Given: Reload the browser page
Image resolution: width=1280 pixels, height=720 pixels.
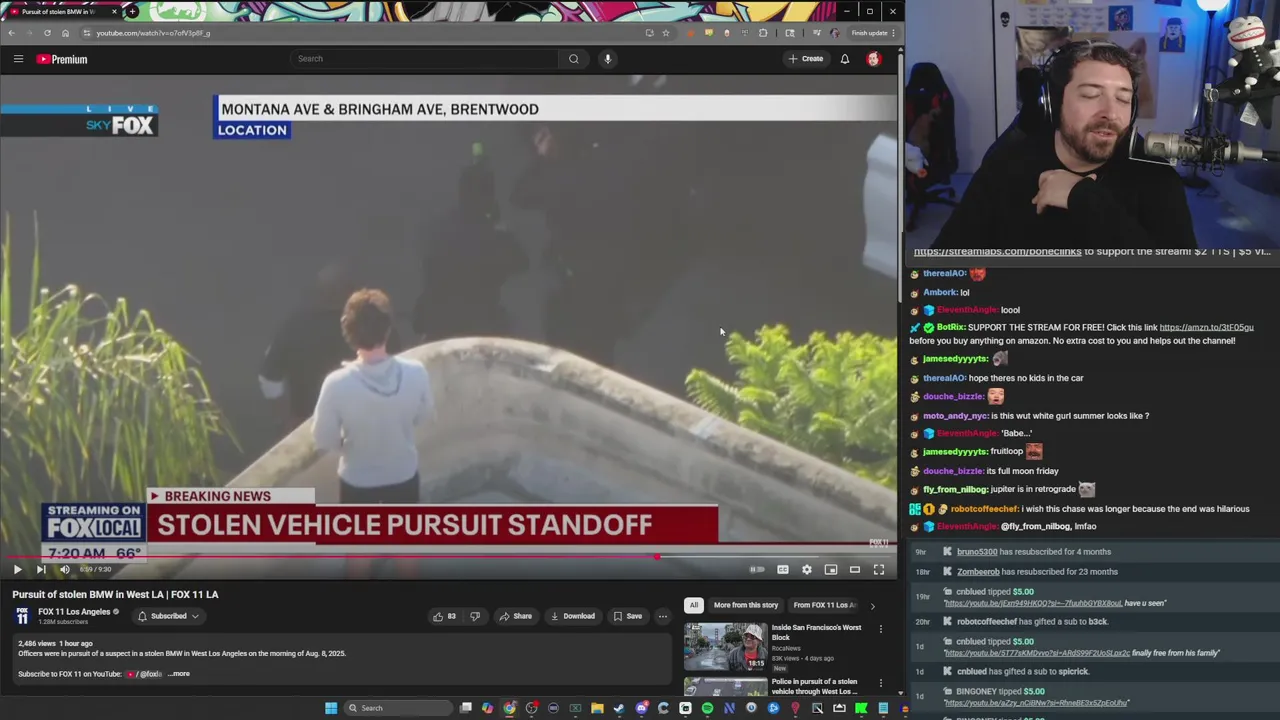Looking at the screenshot, I should click(47, 33).
